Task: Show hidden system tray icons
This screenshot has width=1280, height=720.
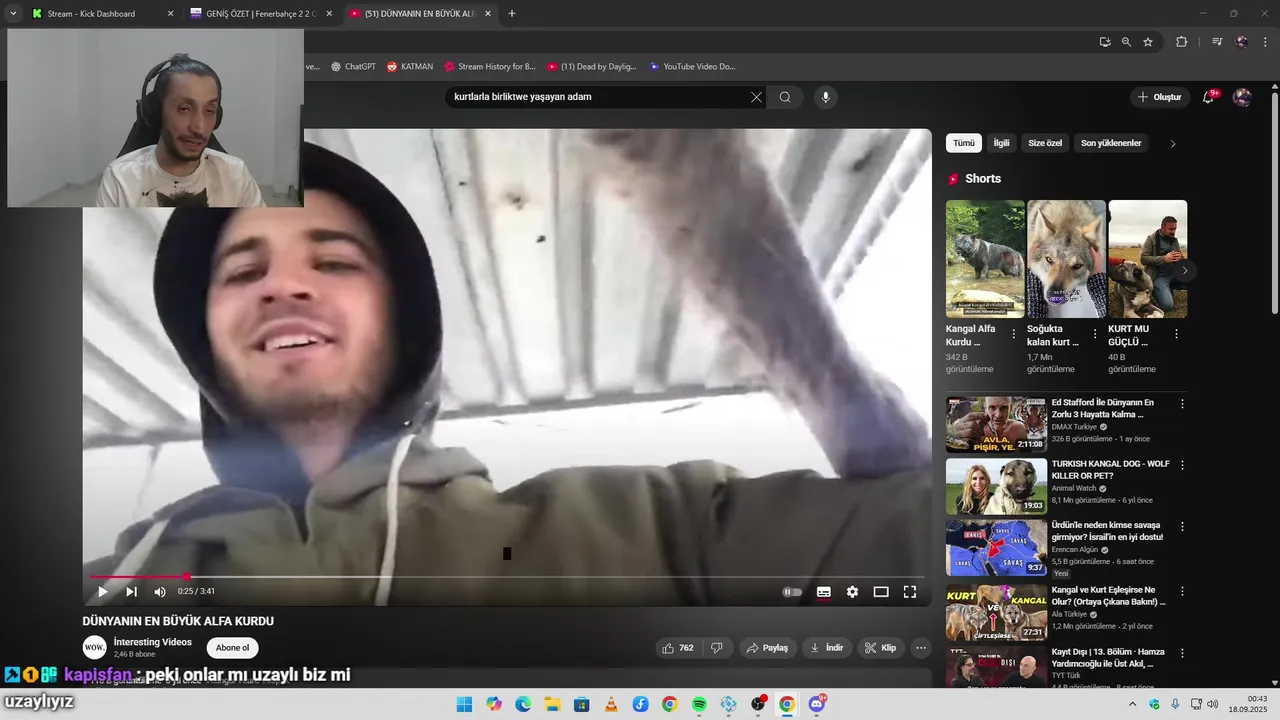Action: [1132, 704]
